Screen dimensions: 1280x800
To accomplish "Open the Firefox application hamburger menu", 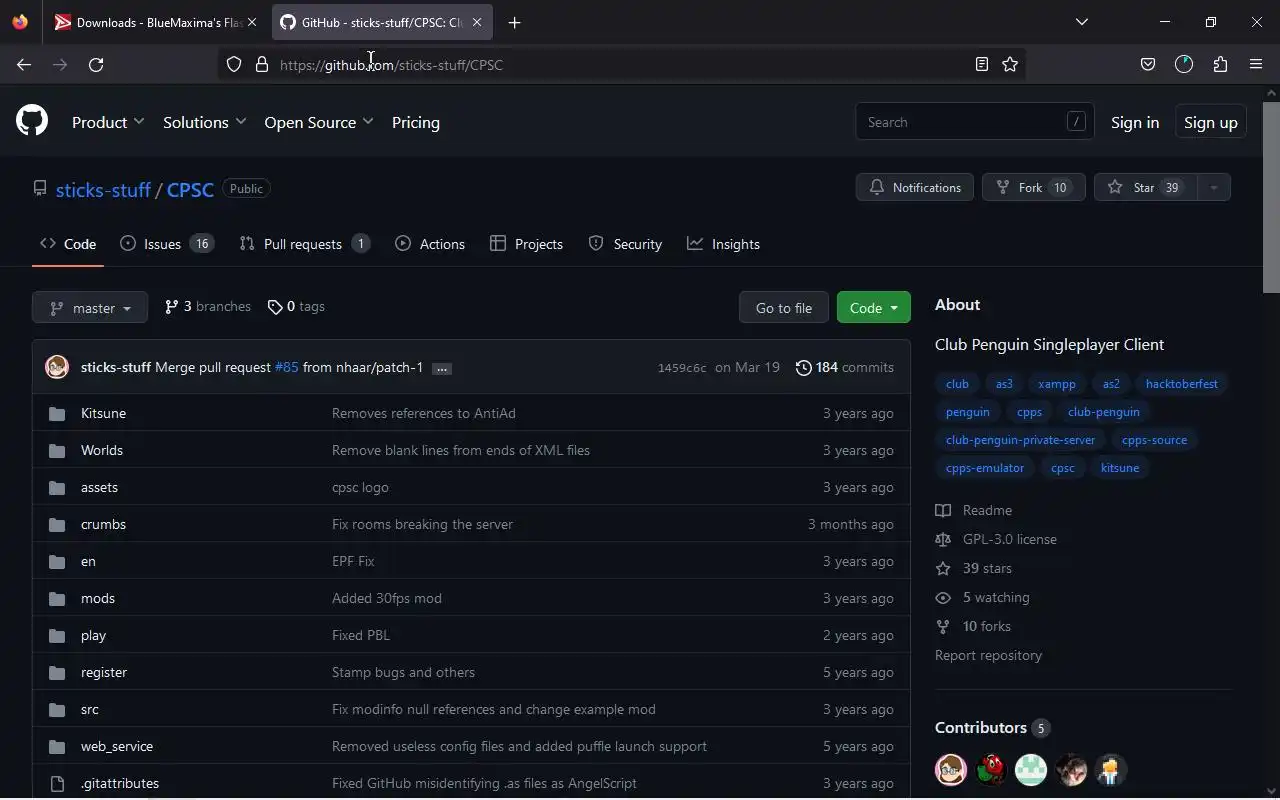I will (x=1256, y=64).
